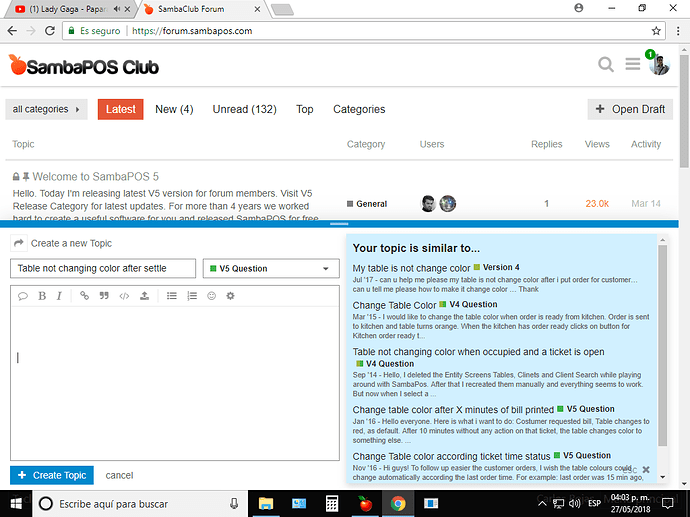Screen dimensions: 690x517
Task: Click General category label
Action: [x=367, y=204]
